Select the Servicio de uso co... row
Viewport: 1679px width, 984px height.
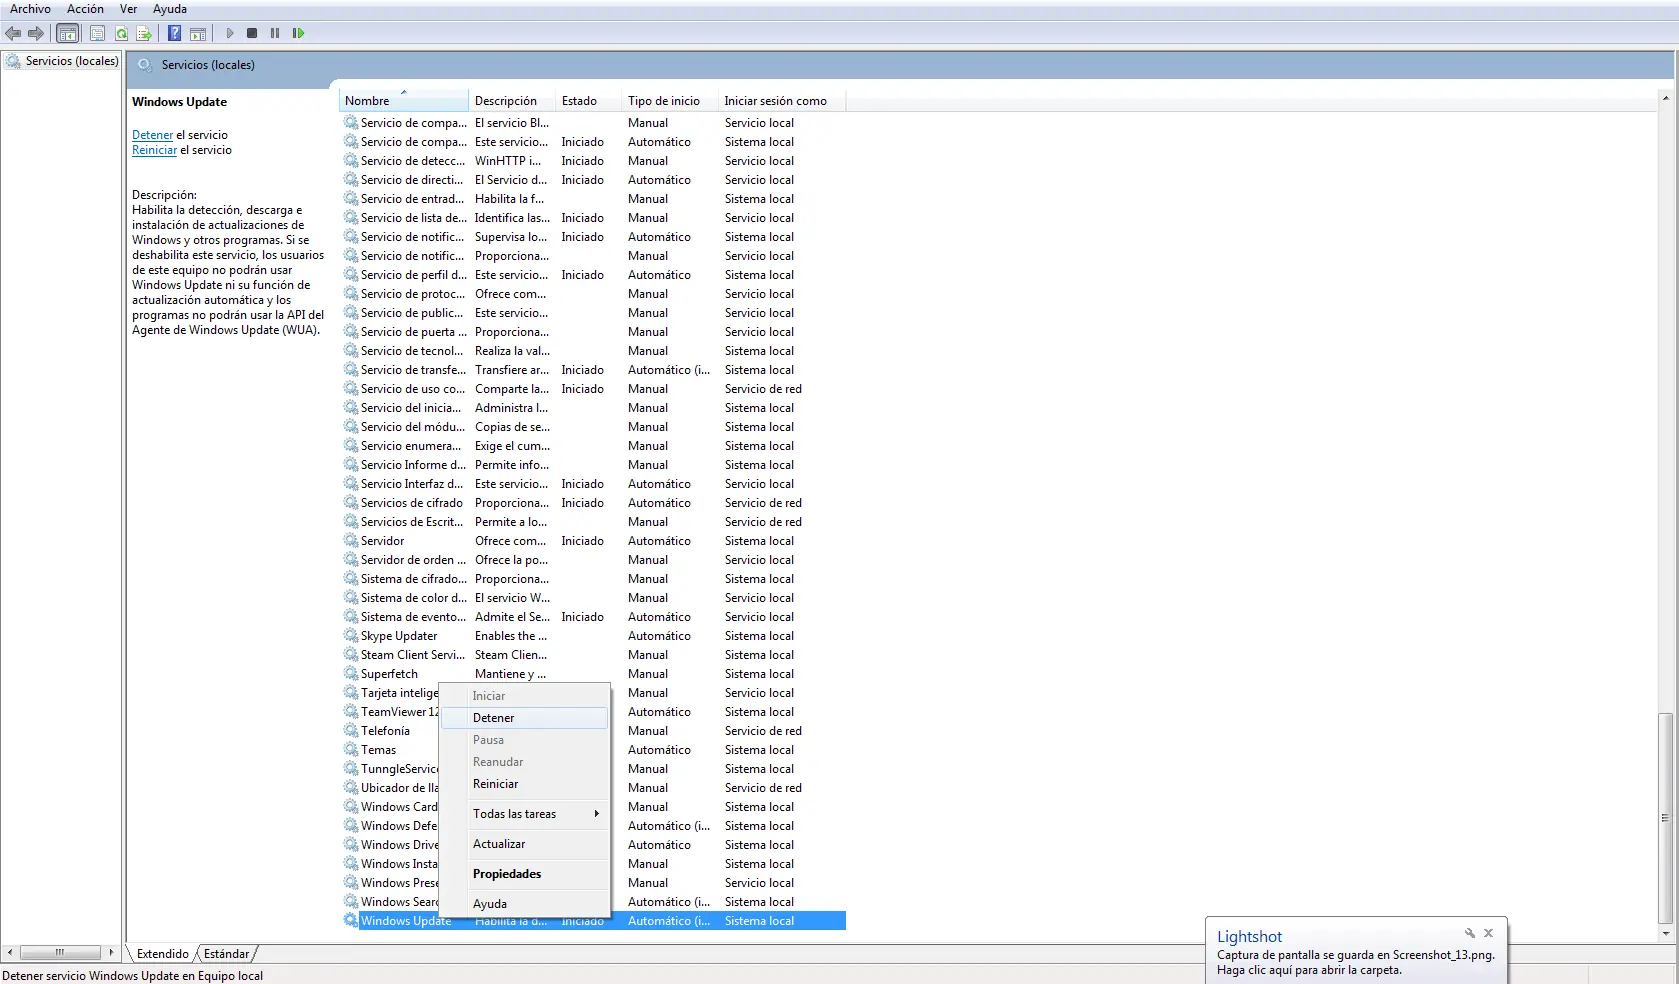click(594, 389)
